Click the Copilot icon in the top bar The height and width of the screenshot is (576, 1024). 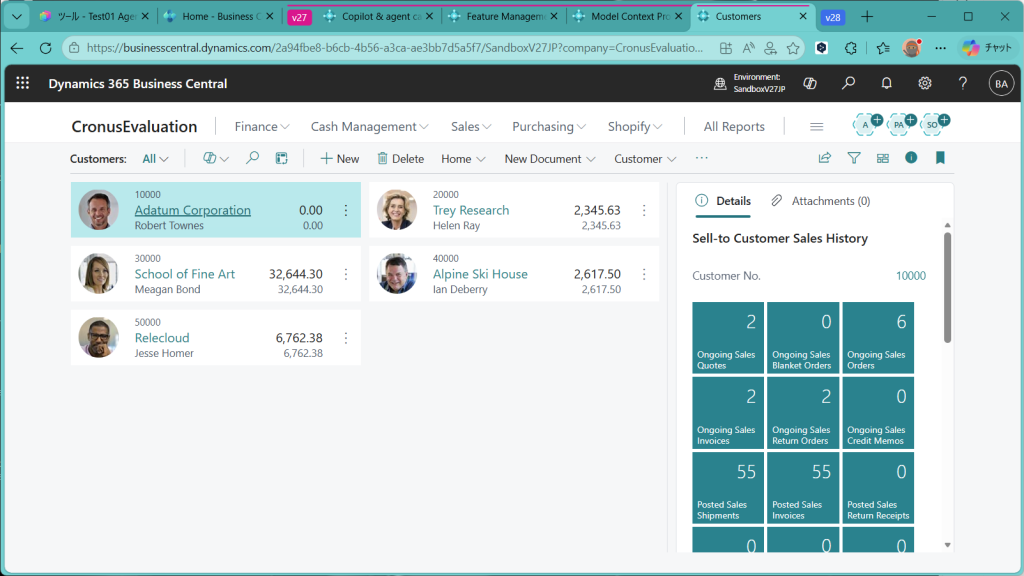coord(810,84)
